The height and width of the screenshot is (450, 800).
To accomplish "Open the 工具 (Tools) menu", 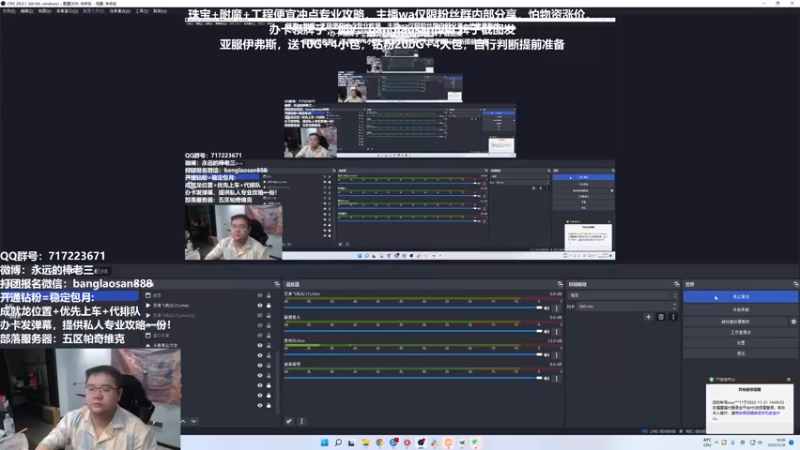I will click(x=141, y=11).
